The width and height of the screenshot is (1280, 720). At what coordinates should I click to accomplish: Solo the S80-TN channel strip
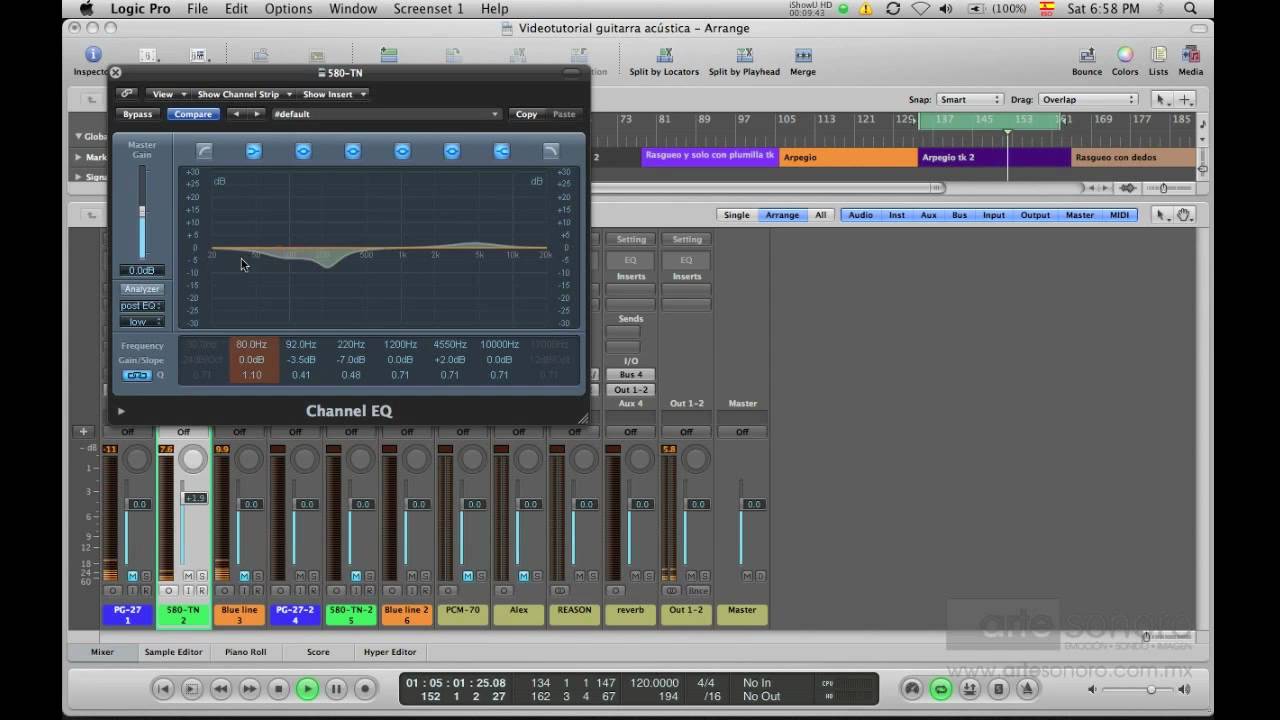(x=202, y=576)
